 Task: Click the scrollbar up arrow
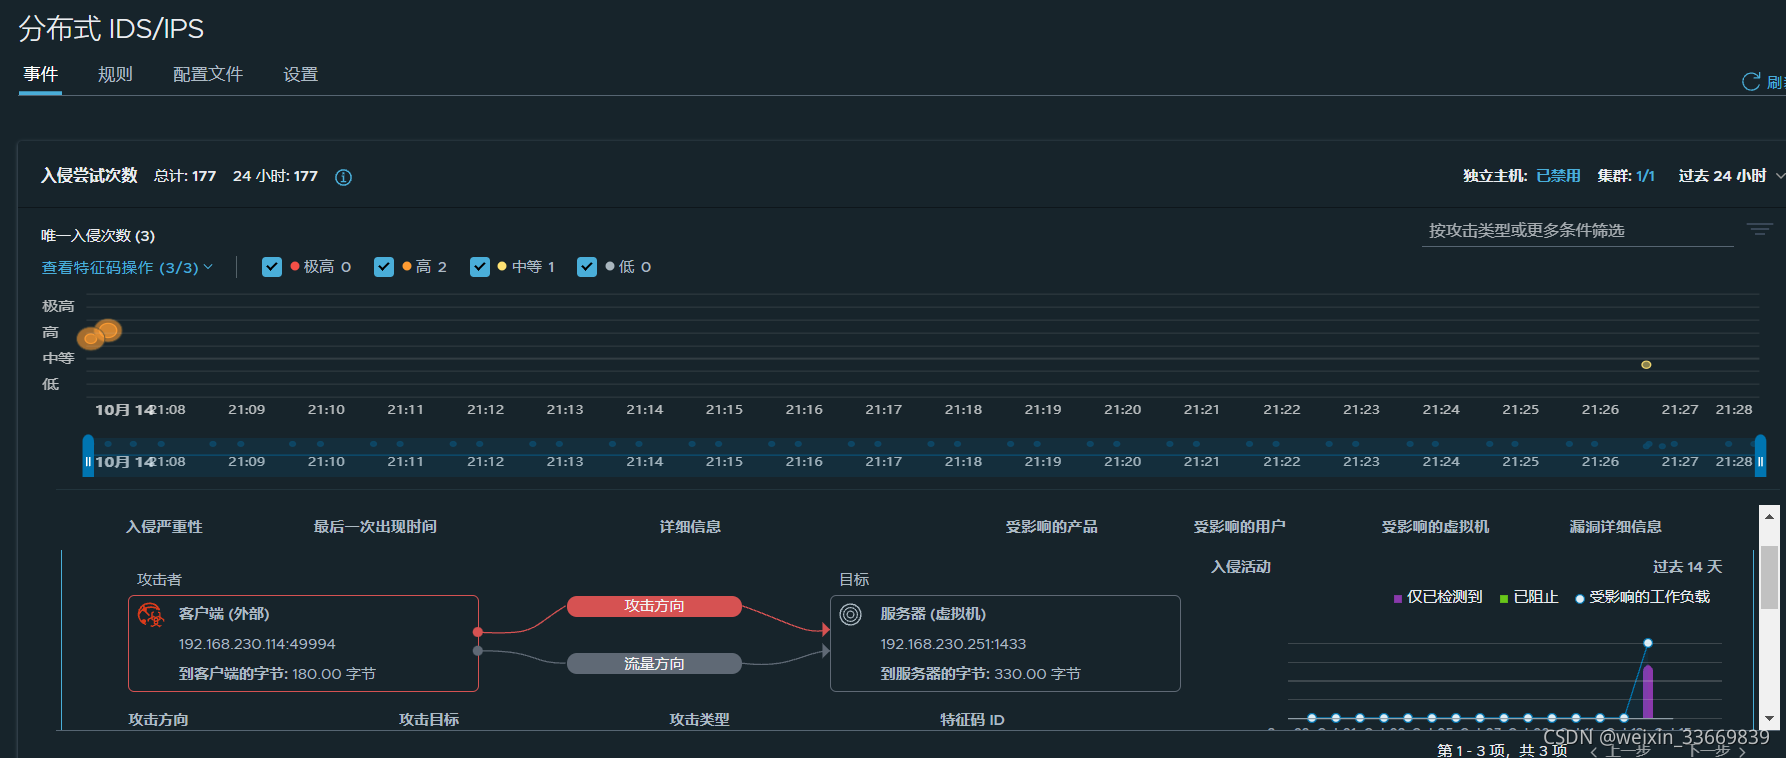(x=1769, y=517)
